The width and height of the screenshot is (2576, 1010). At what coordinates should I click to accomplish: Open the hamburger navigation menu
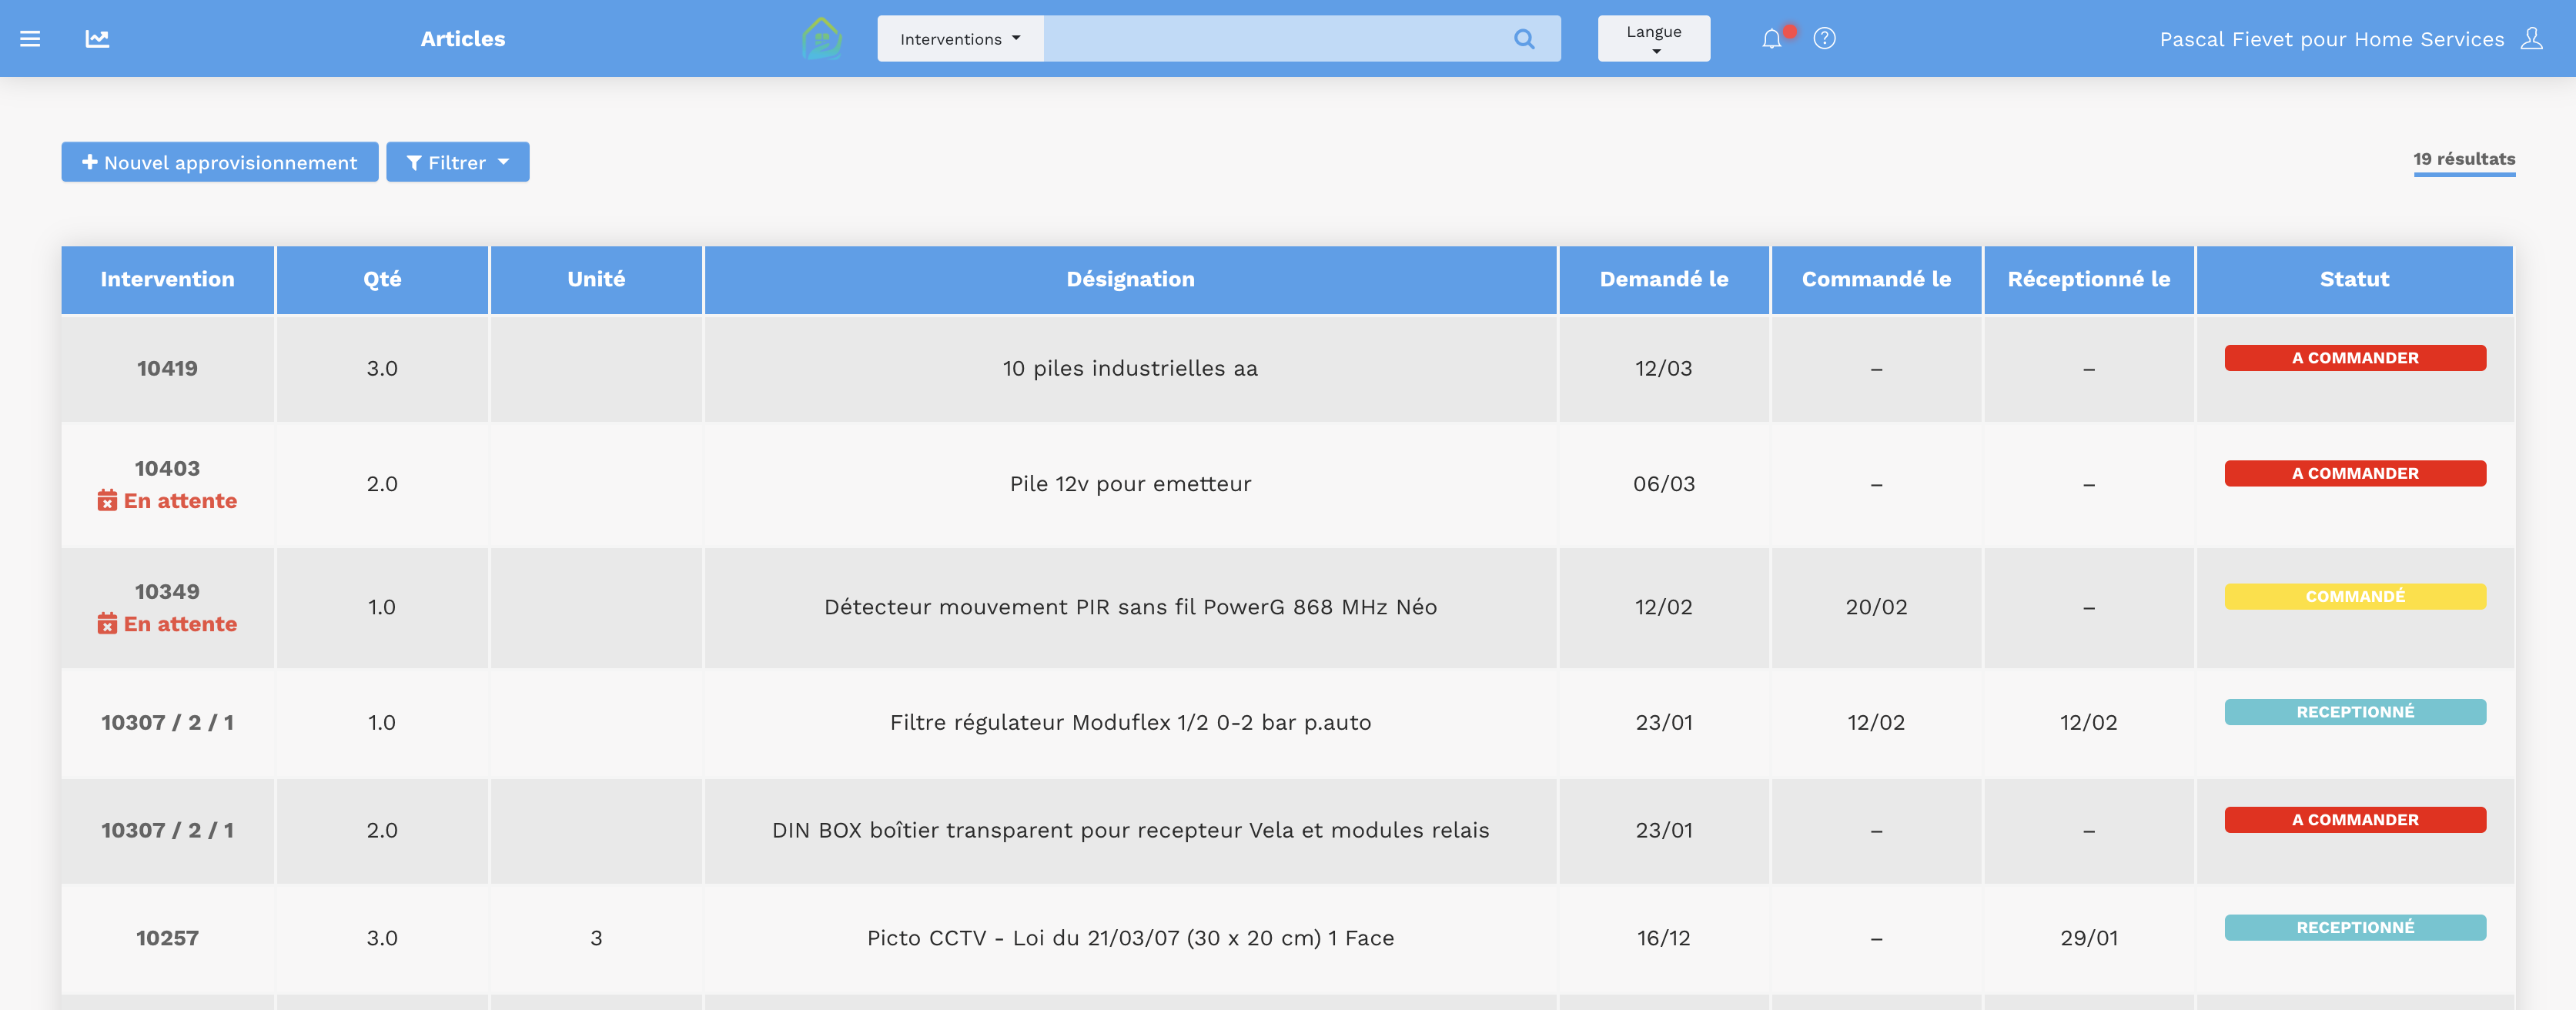[x=30, y=39]
